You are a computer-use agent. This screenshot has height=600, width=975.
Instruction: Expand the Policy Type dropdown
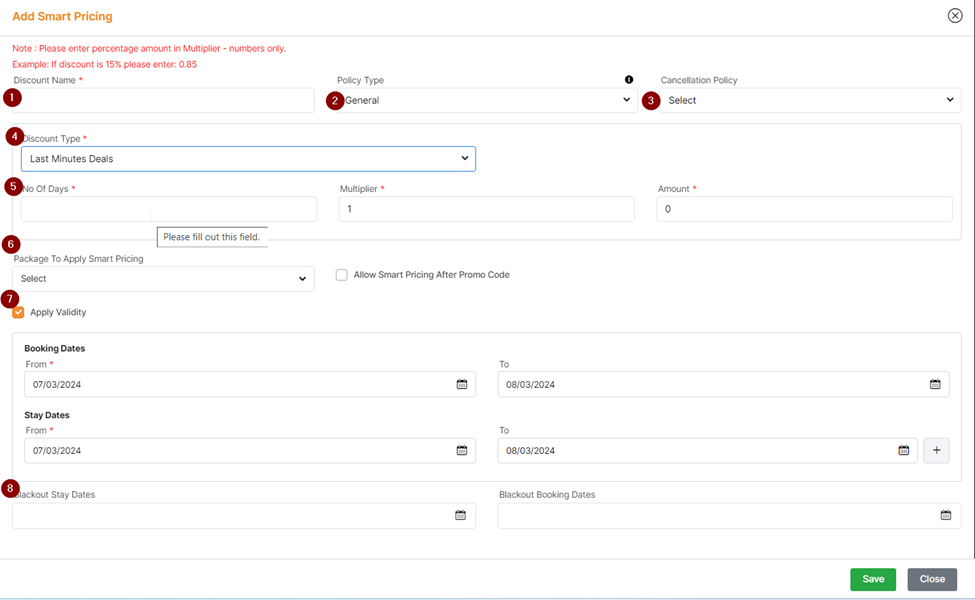[486, 100]
